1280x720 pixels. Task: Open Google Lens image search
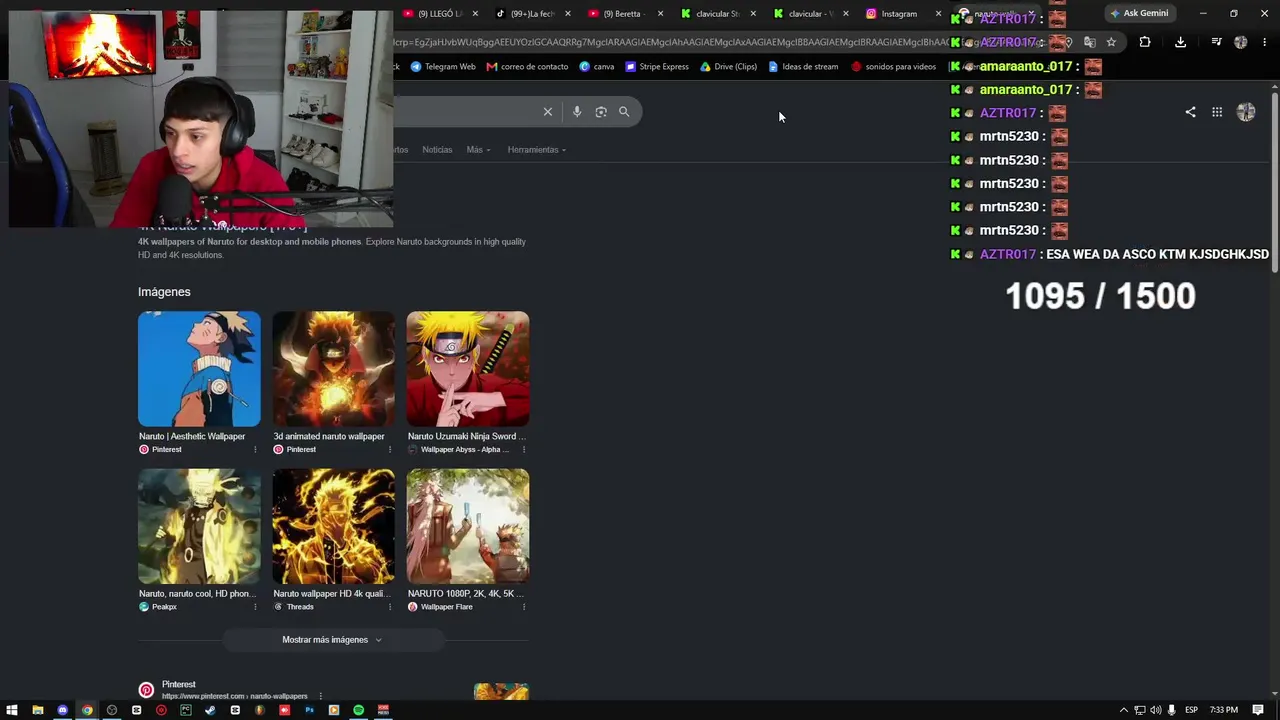coord(601,112)
